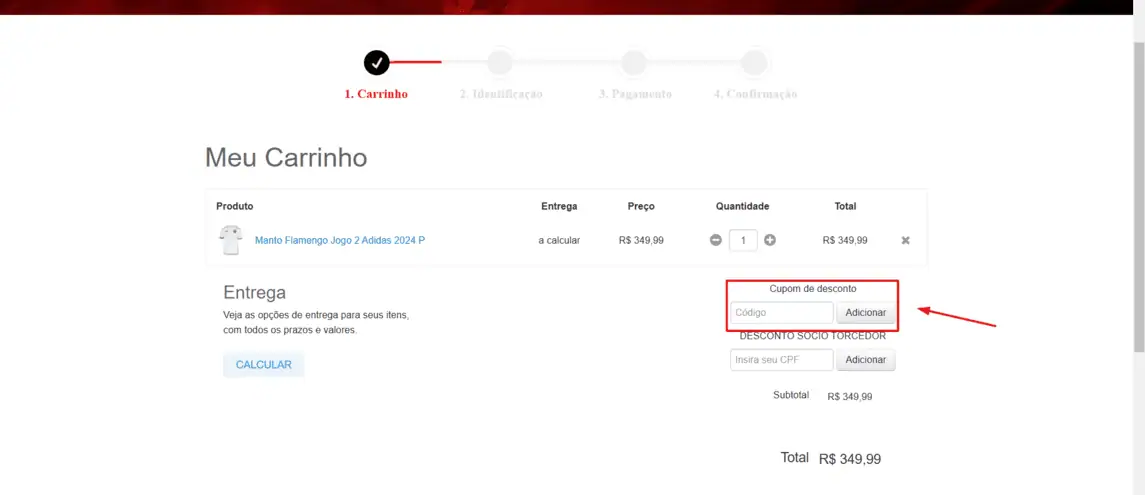
Task: Click the third step circle above Pagamento
Action: pos(634,63)
